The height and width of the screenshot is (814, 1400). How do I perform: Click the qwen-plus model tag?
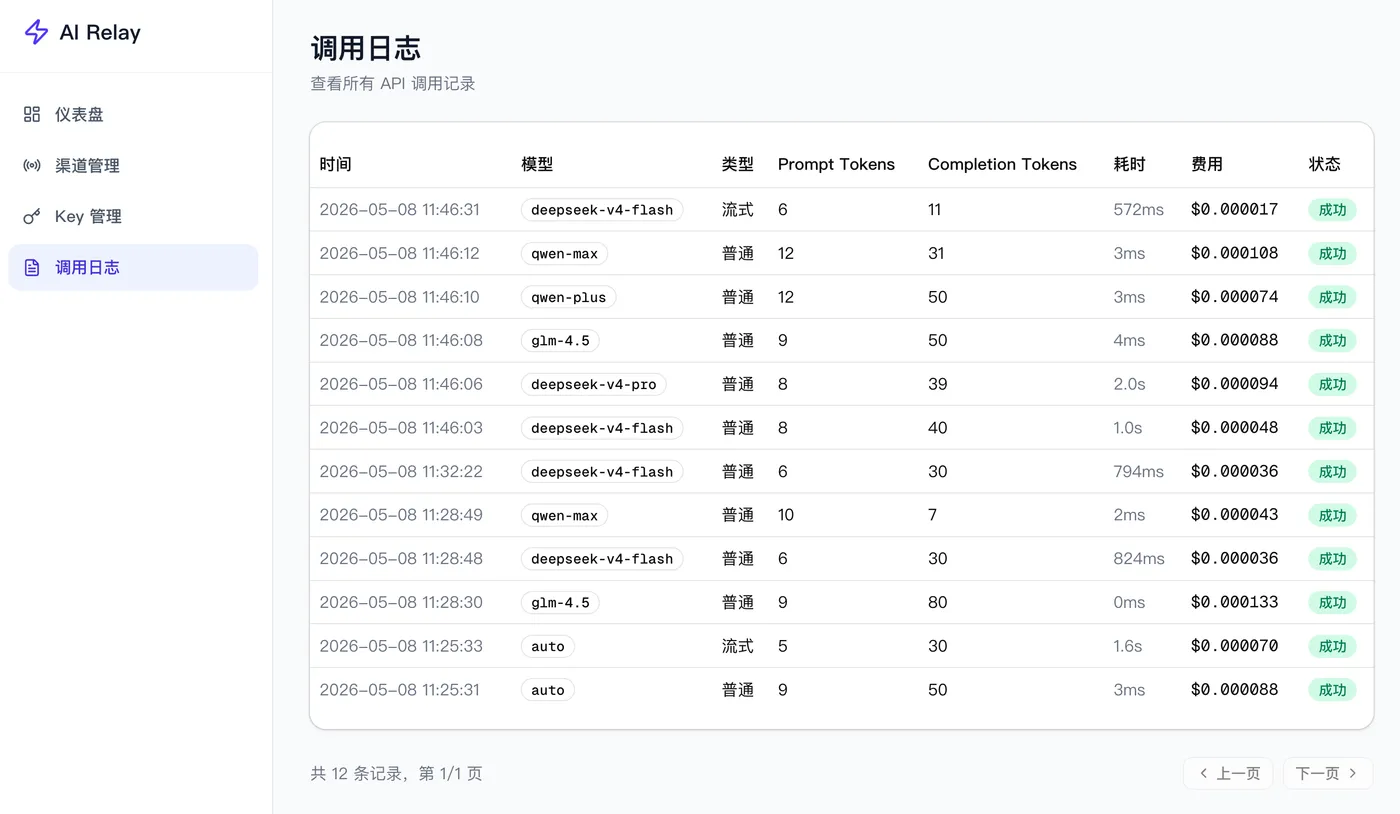pos(568,297)
